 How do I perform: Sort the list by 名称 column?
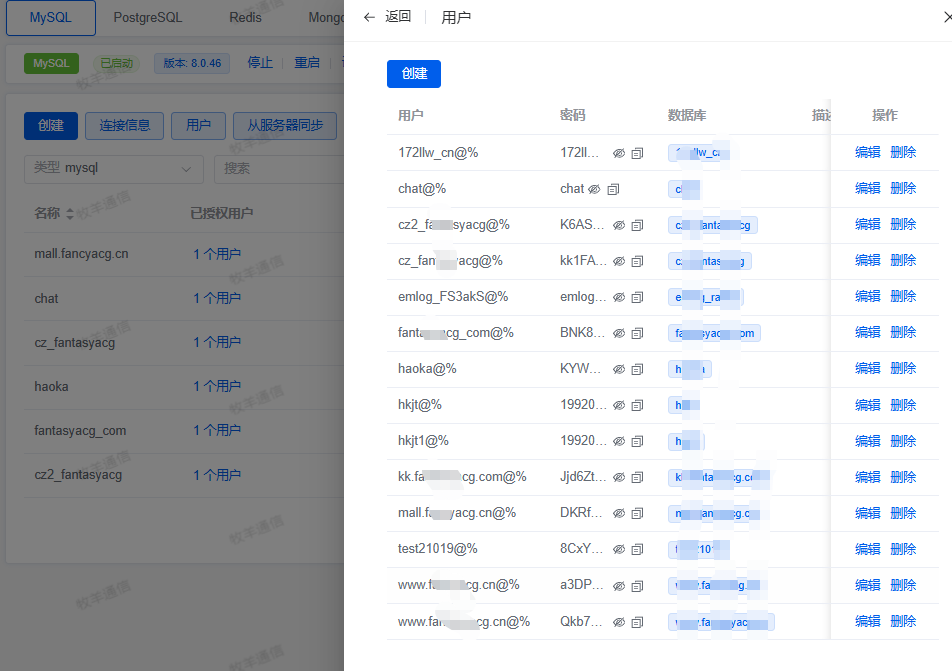[70, 214]
